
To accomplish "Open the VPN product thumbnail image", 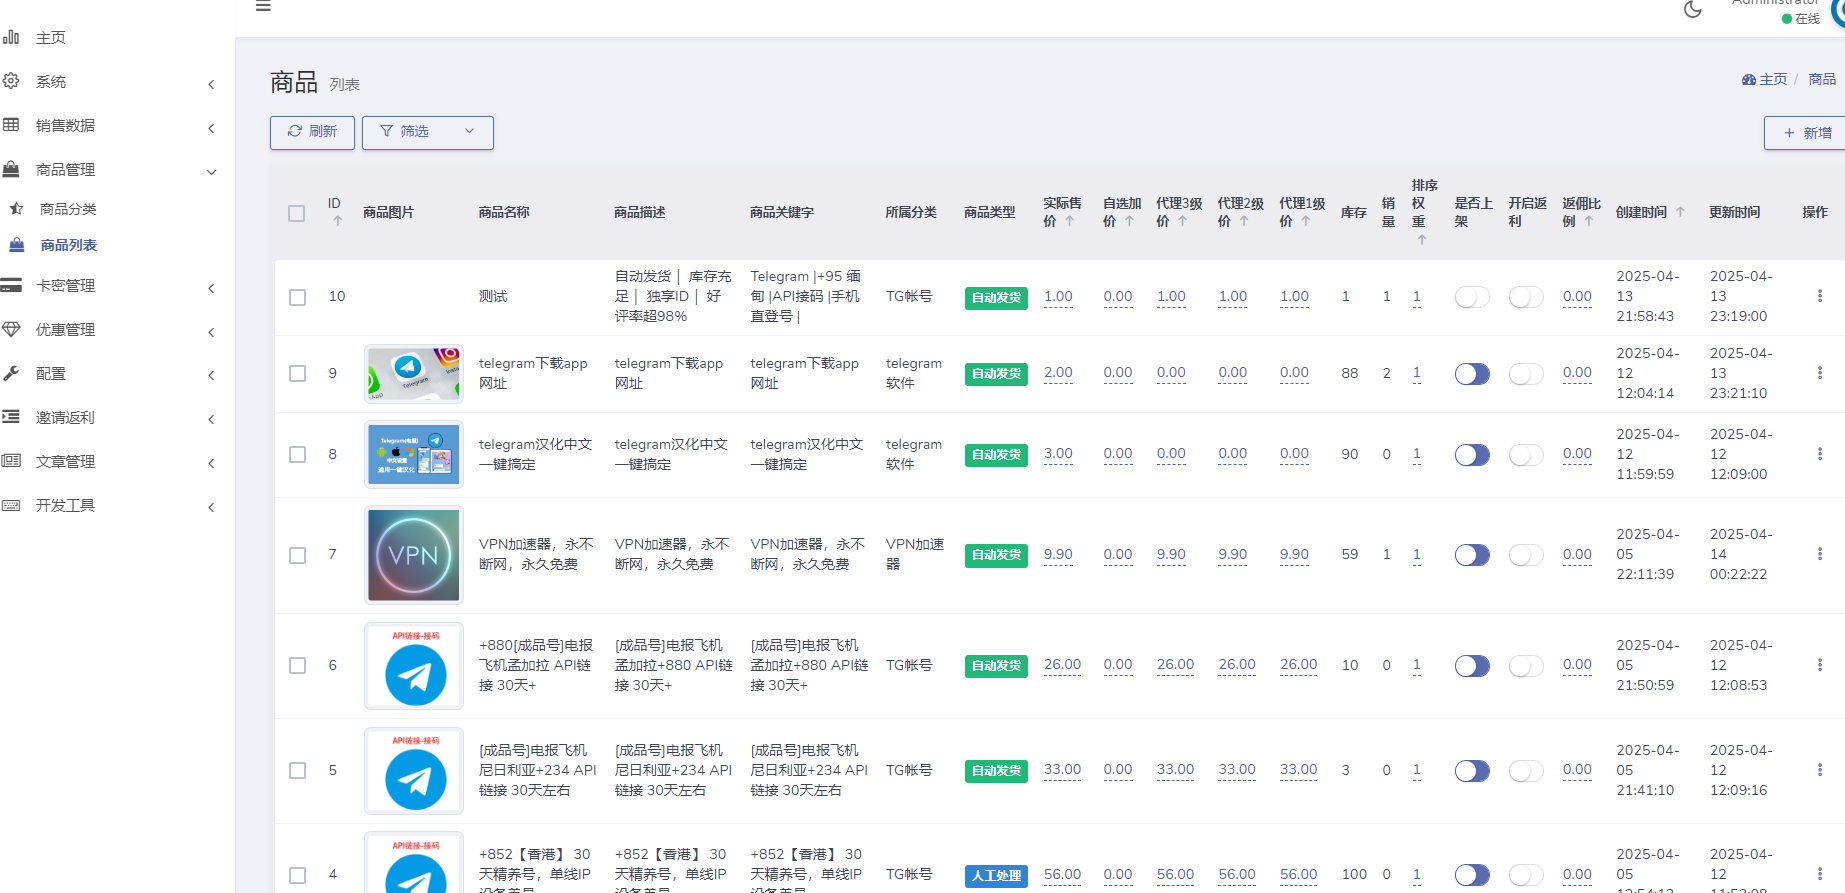I will 413,555.
